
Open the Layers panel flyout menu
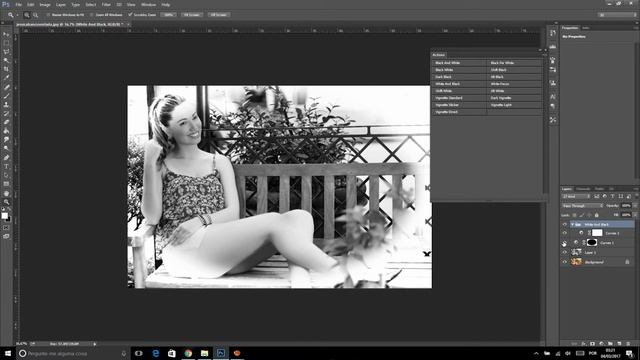tap(636, 189)
